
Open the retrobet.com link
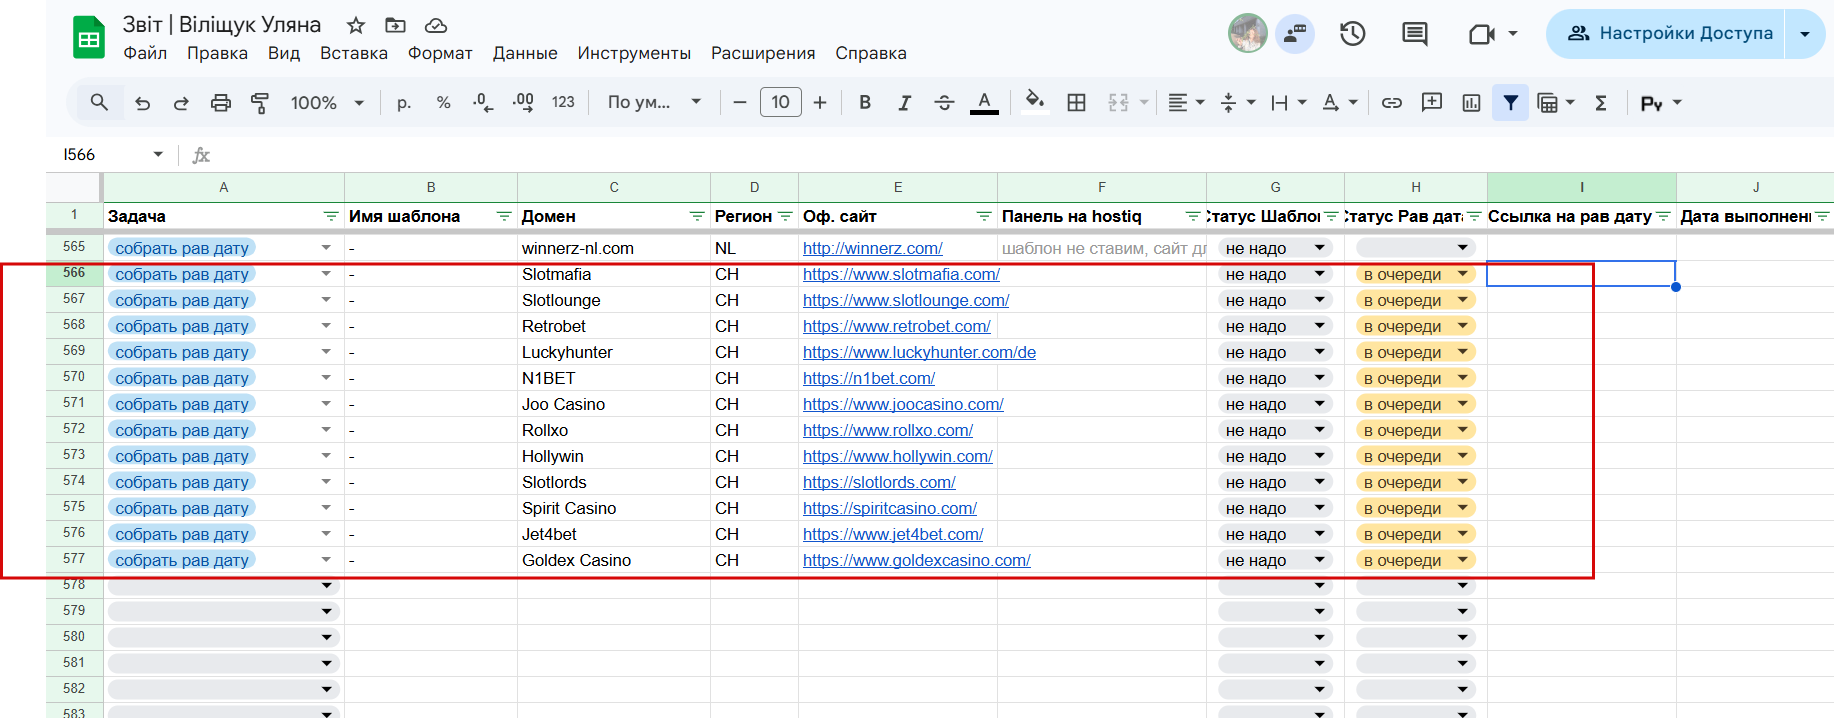pos(896,326)
